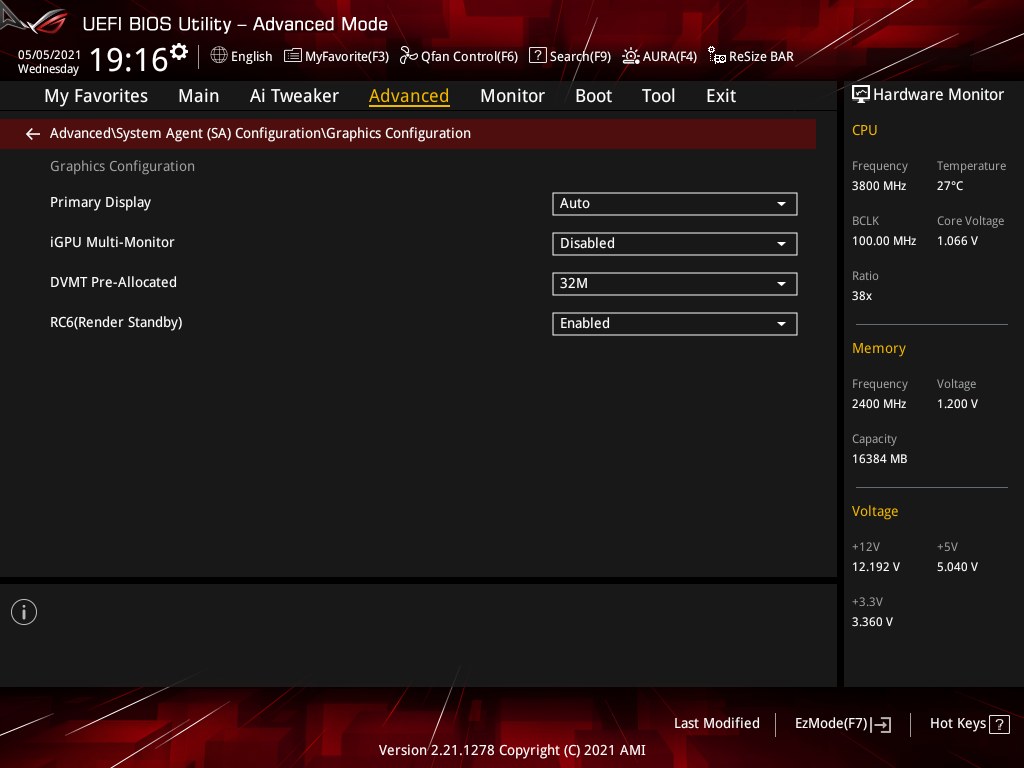Click the back arrow in the breadcrumb bar

pyautogui.click(x=33, y=134)
